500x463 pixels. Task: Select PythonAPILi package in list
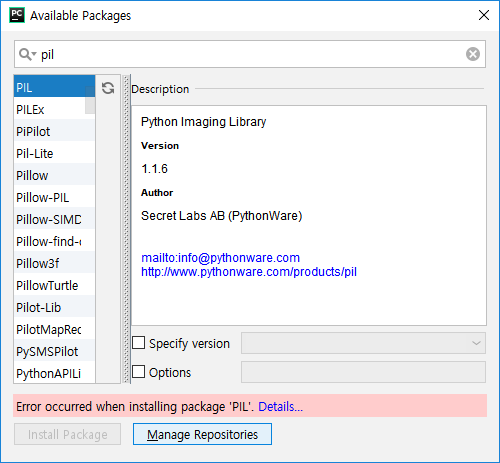[54, 372]
